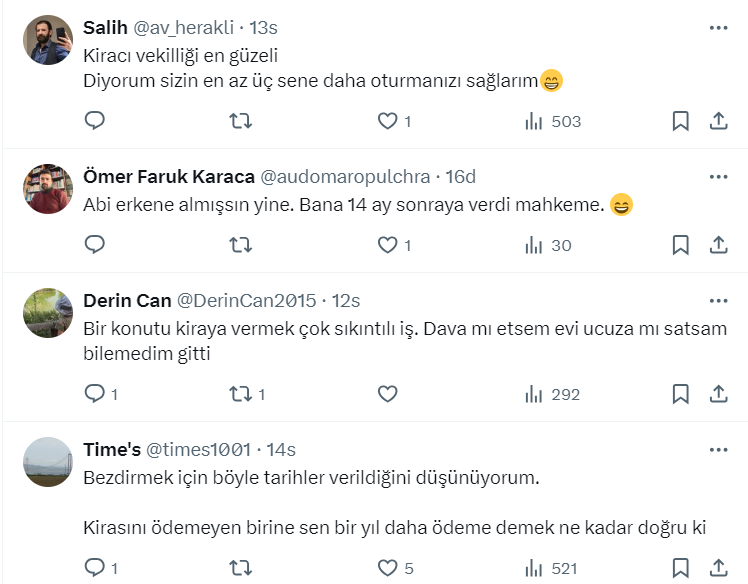Open the 16d timestamp on Ömer's tweet
The image size is (748, 584).
(x=460, y=177)
